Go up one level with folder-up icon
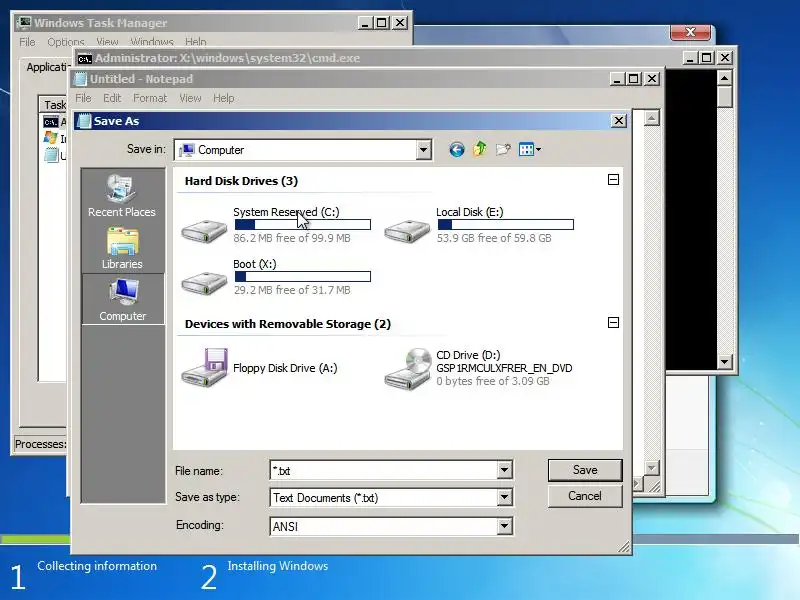Screen dimensions: 800x600 coord(480,149)
